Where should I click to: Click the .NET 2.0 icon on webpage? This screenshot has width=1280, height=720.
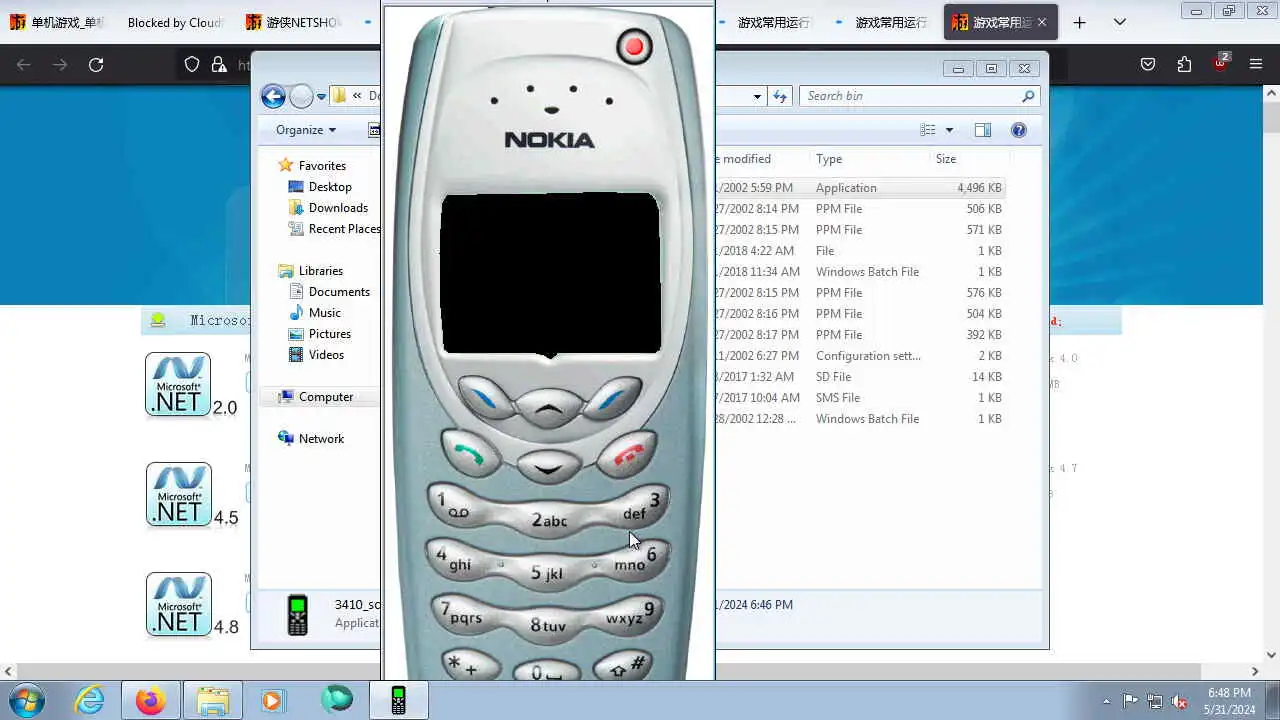click(178, 384)
